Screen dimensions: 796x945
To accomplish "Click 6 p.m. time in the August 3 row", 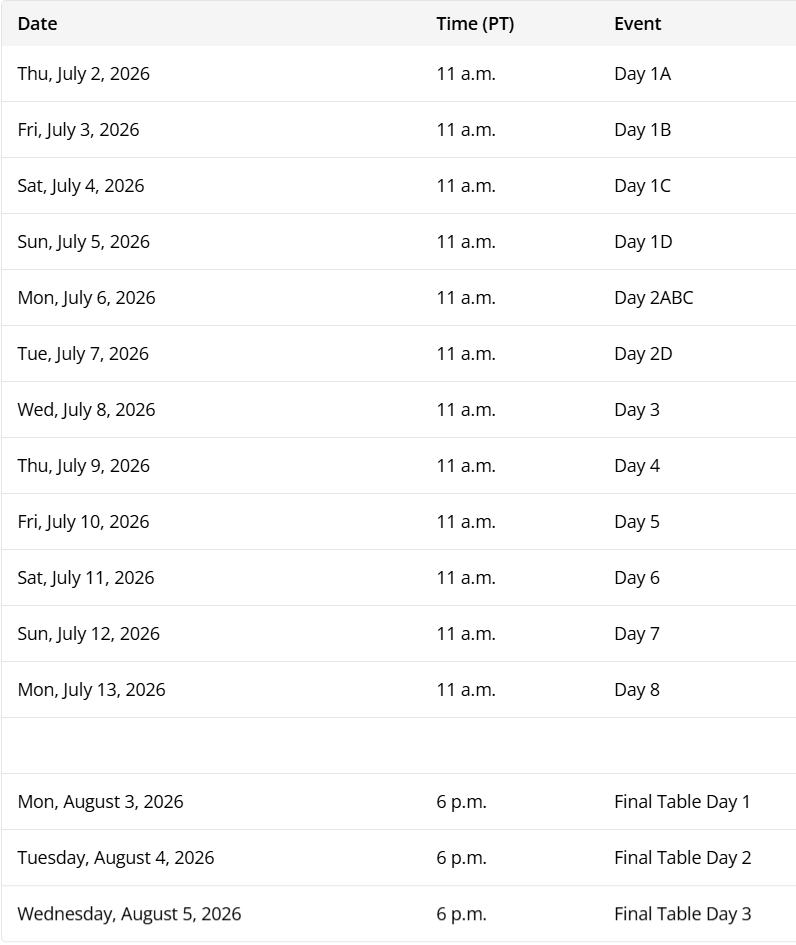I will (x=461, y=802).
